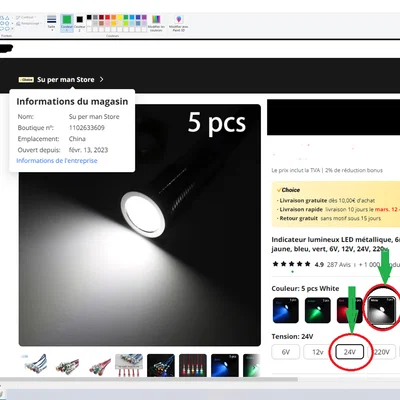The width and height of the screenshot is (400, 400).
Task: Open sixth gallery thumbnail with colored light beams
Action: pyautogui.click(x=193, y=365)
